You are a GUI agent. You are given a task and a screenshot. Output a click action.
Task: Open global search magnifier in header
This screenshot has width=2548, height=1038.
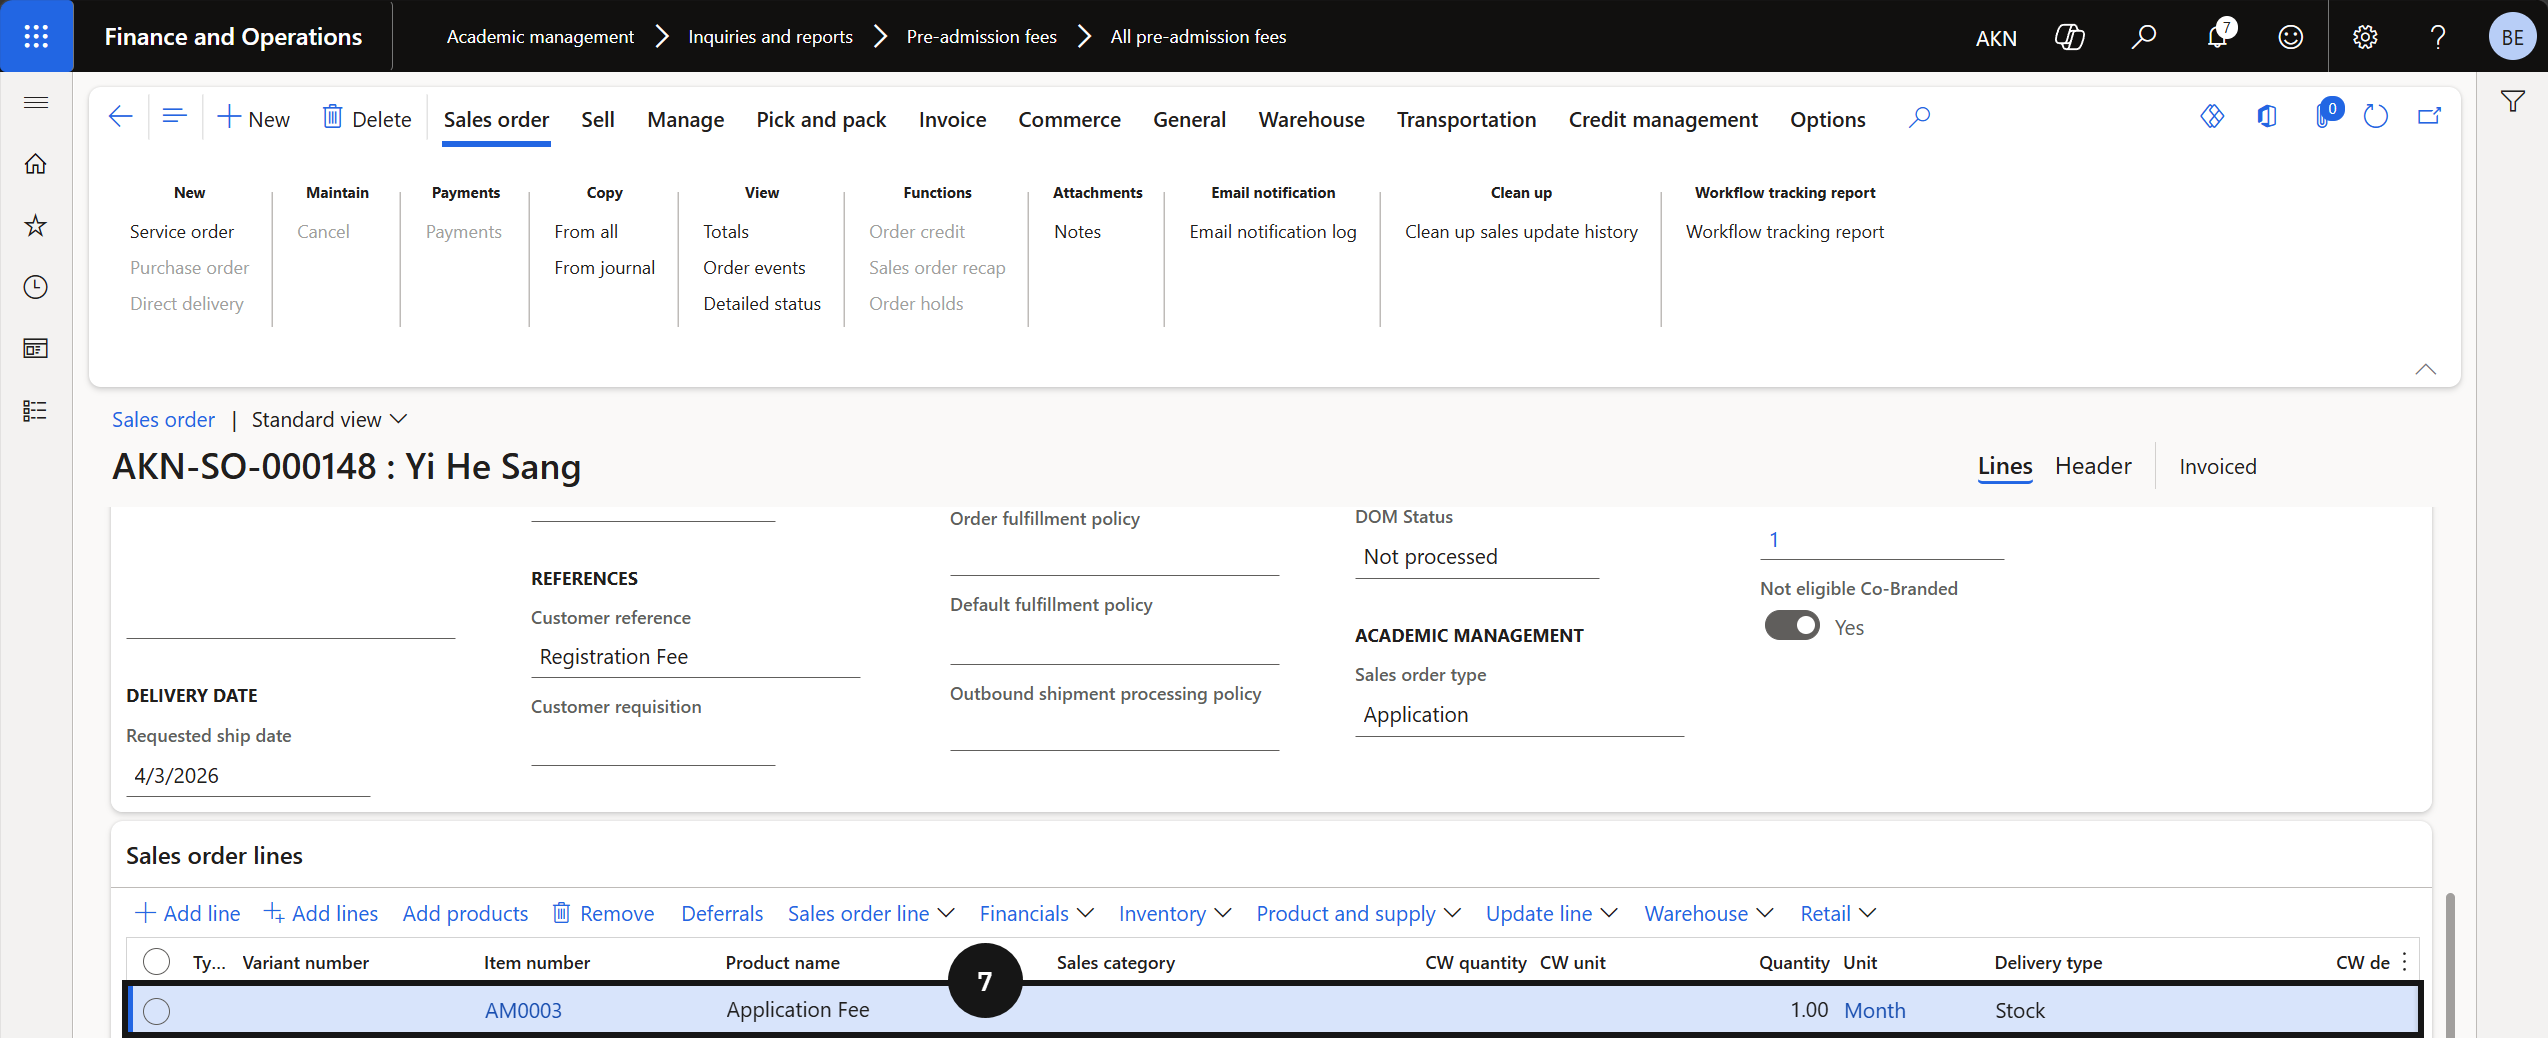coord(2143,37)
